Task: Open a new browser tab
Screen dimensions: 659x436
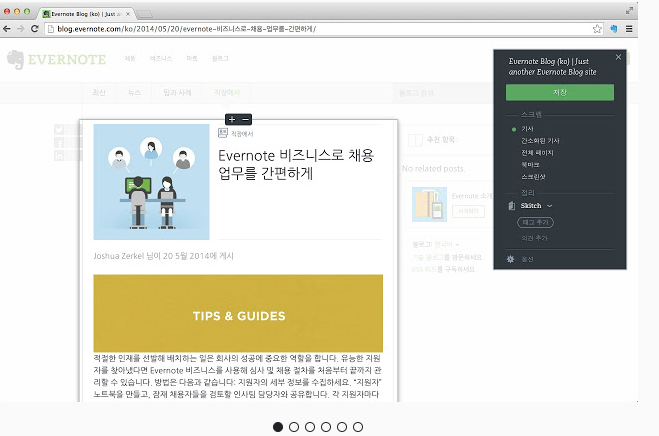Action: tap(144, 14)
